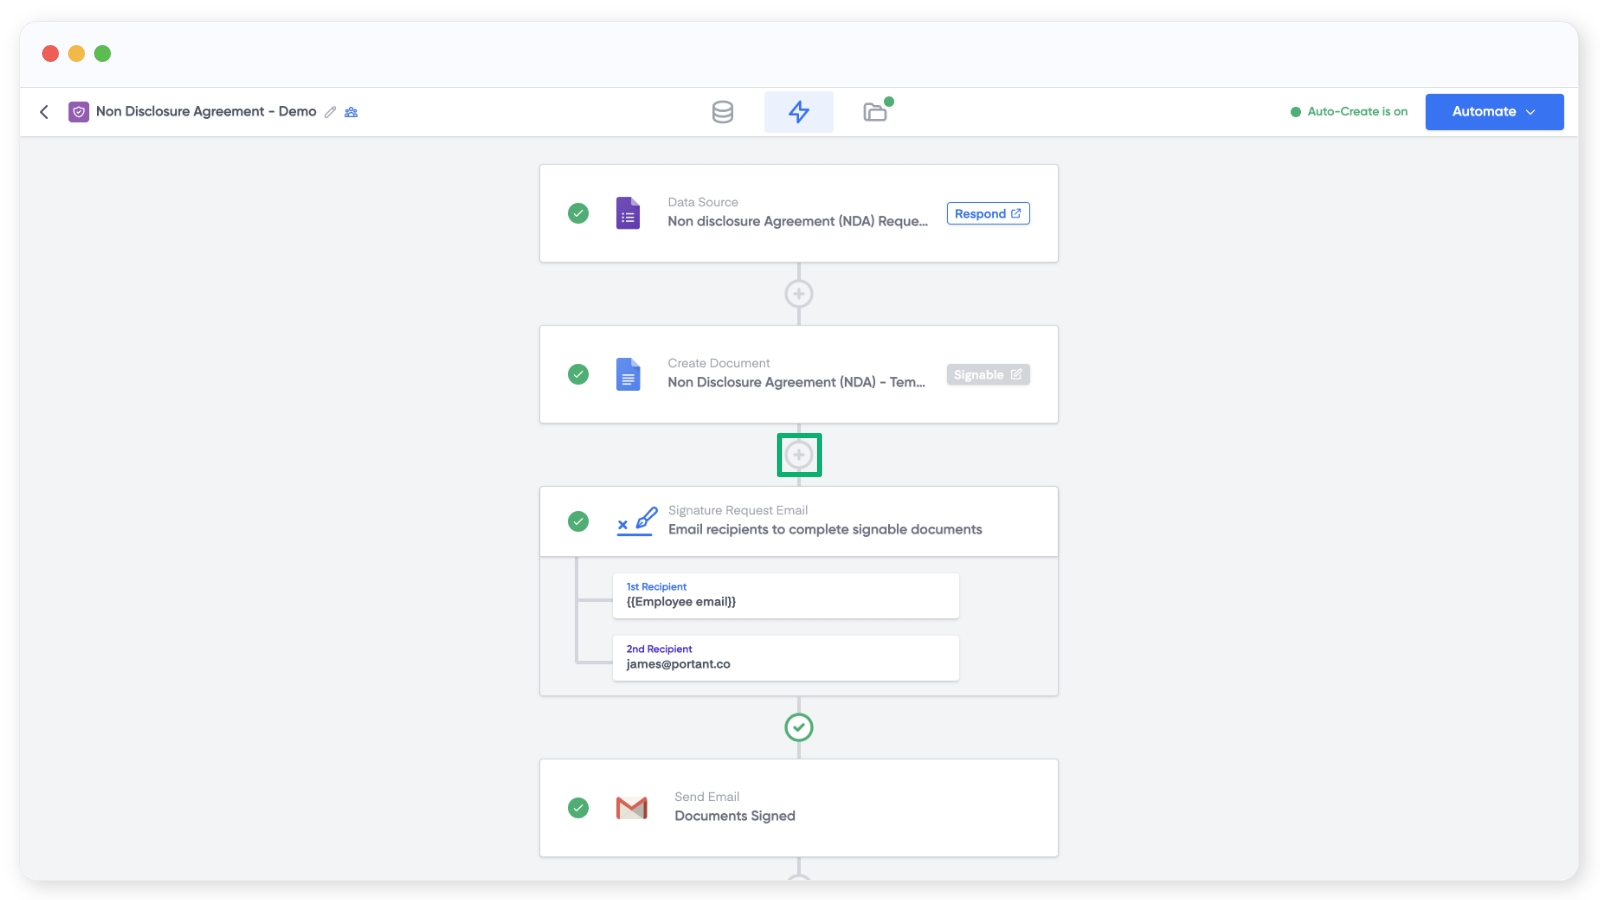Click the Google Docs blue document icon

(628, 375)
